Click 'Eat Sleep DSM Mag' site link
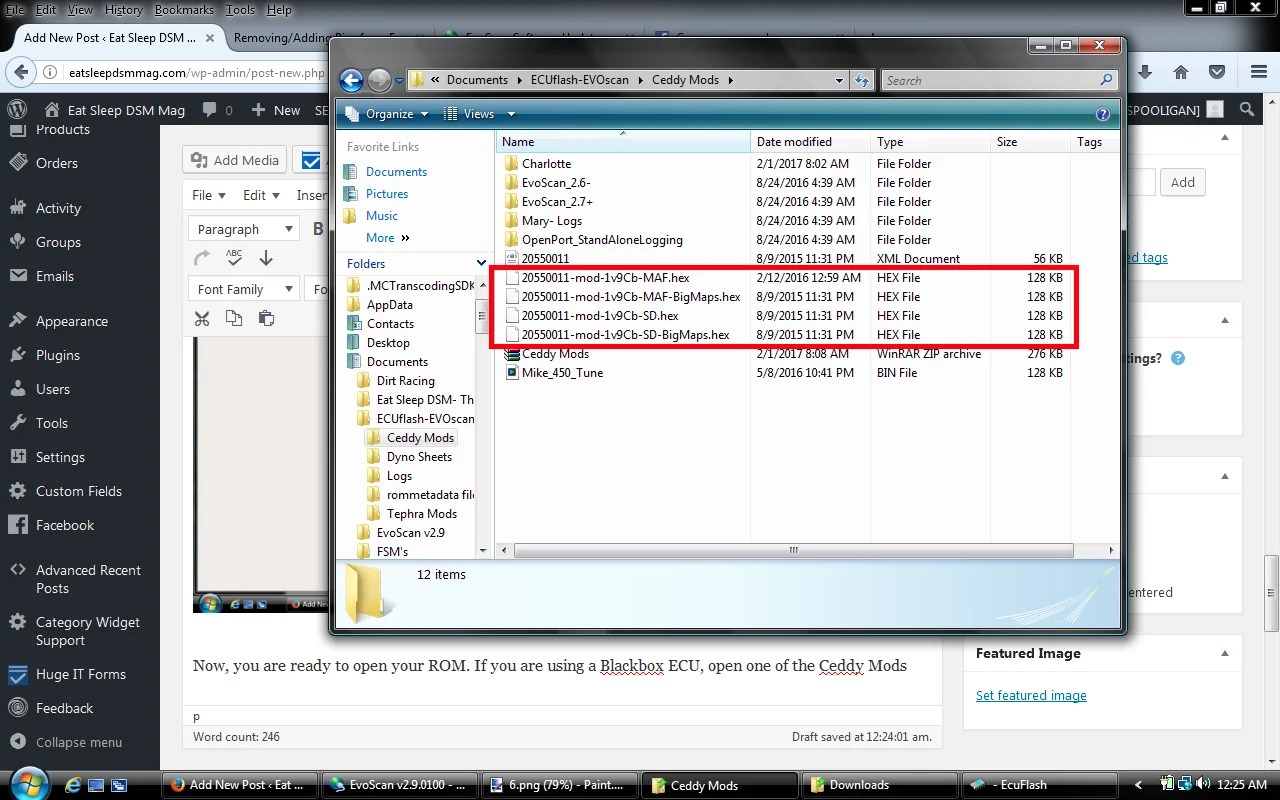The width and height of the screenshot is (1280, 800). pyautogui.click(x=114, y=110)
